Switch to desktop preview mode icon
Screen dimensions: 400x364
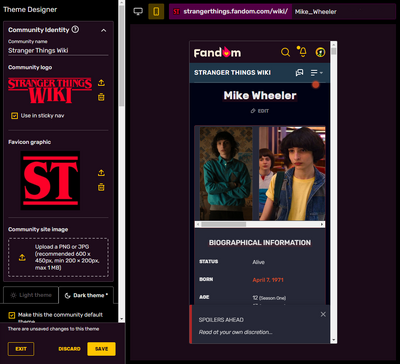point(138,11)
